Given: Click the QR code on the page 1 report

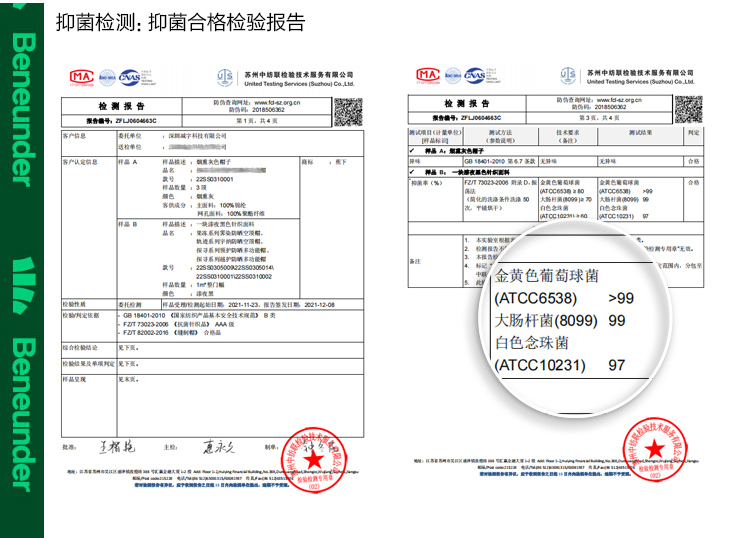Looking at the screenshot, I should (x=348, y=112).
